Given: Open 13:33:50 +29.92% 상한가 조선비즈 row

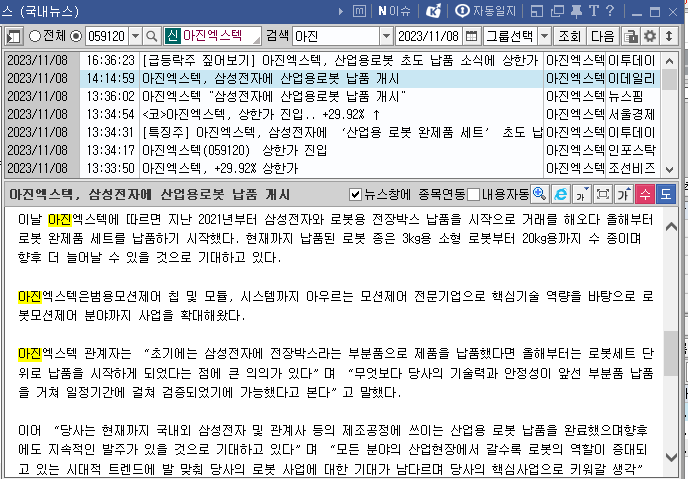Looking at the screenshot, I should [332, 168].
